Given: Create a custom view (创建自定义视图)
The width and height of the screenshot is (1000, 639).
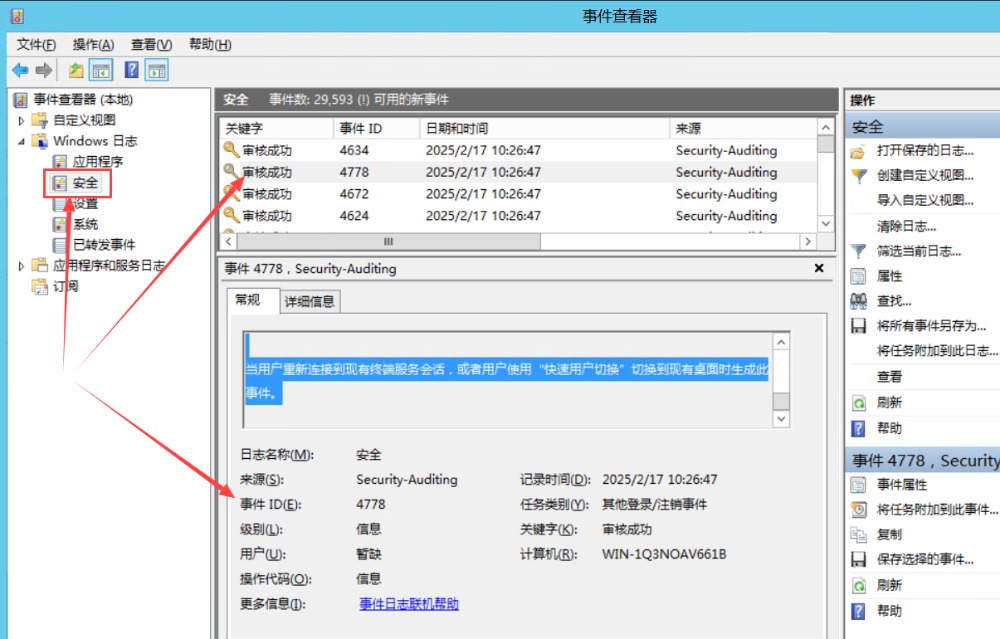Looking at the screenshot, I should click(924, 175).
